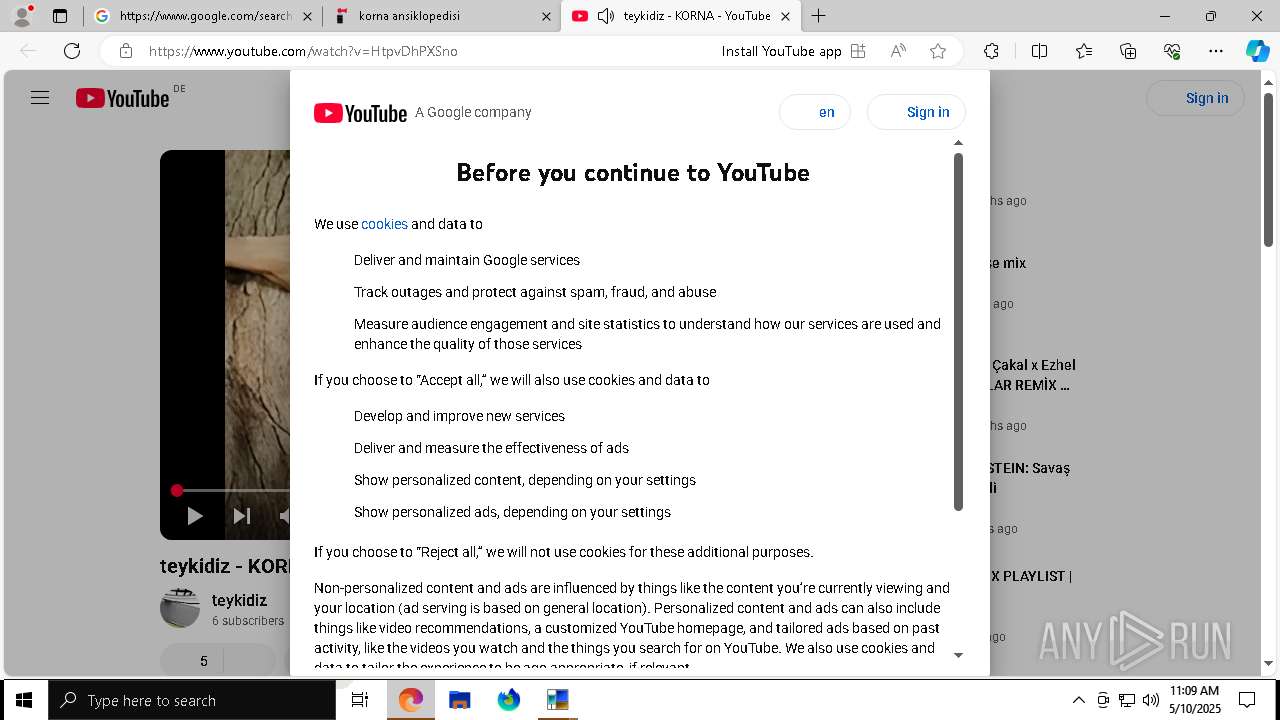Click the video progress bar scrubber

(177, 490)
